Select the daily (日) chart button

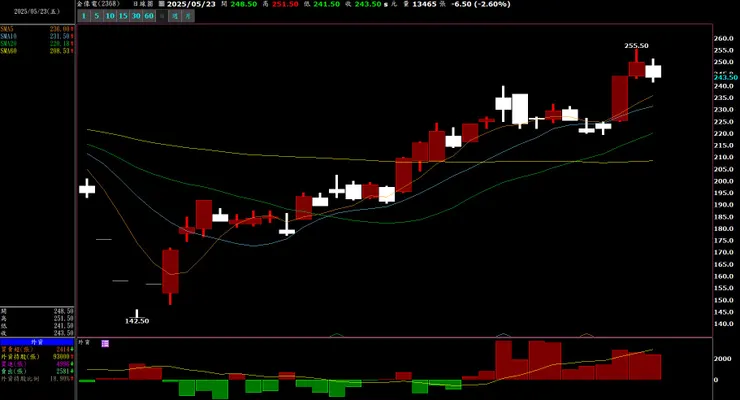pyautogui.click(x=162, y=16)
